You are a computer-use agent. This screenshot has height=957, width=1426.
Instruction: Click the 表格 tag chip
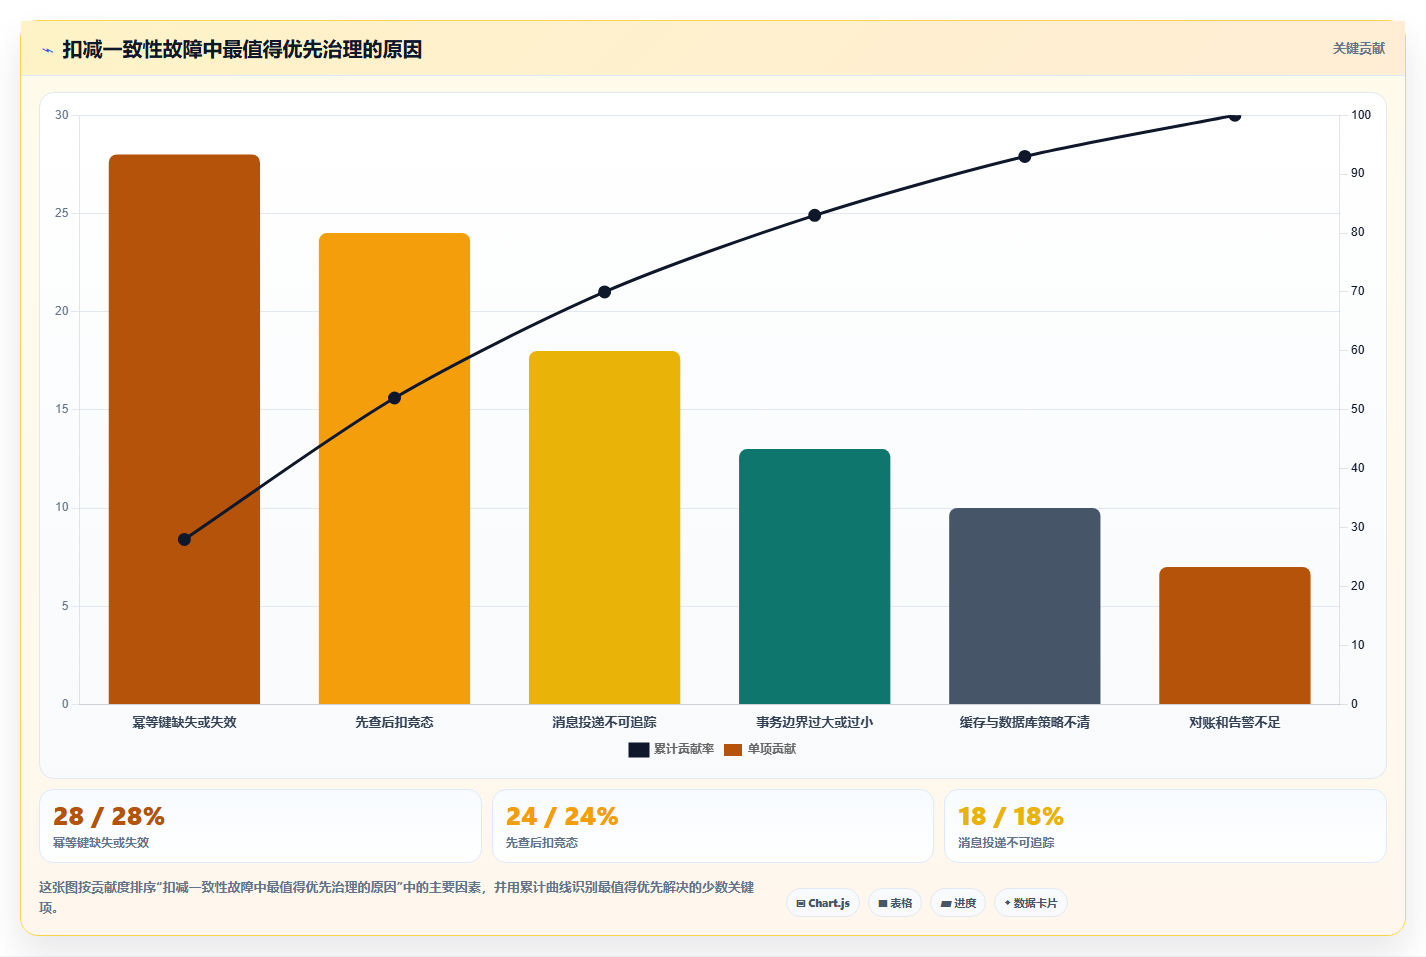[894, 903]
